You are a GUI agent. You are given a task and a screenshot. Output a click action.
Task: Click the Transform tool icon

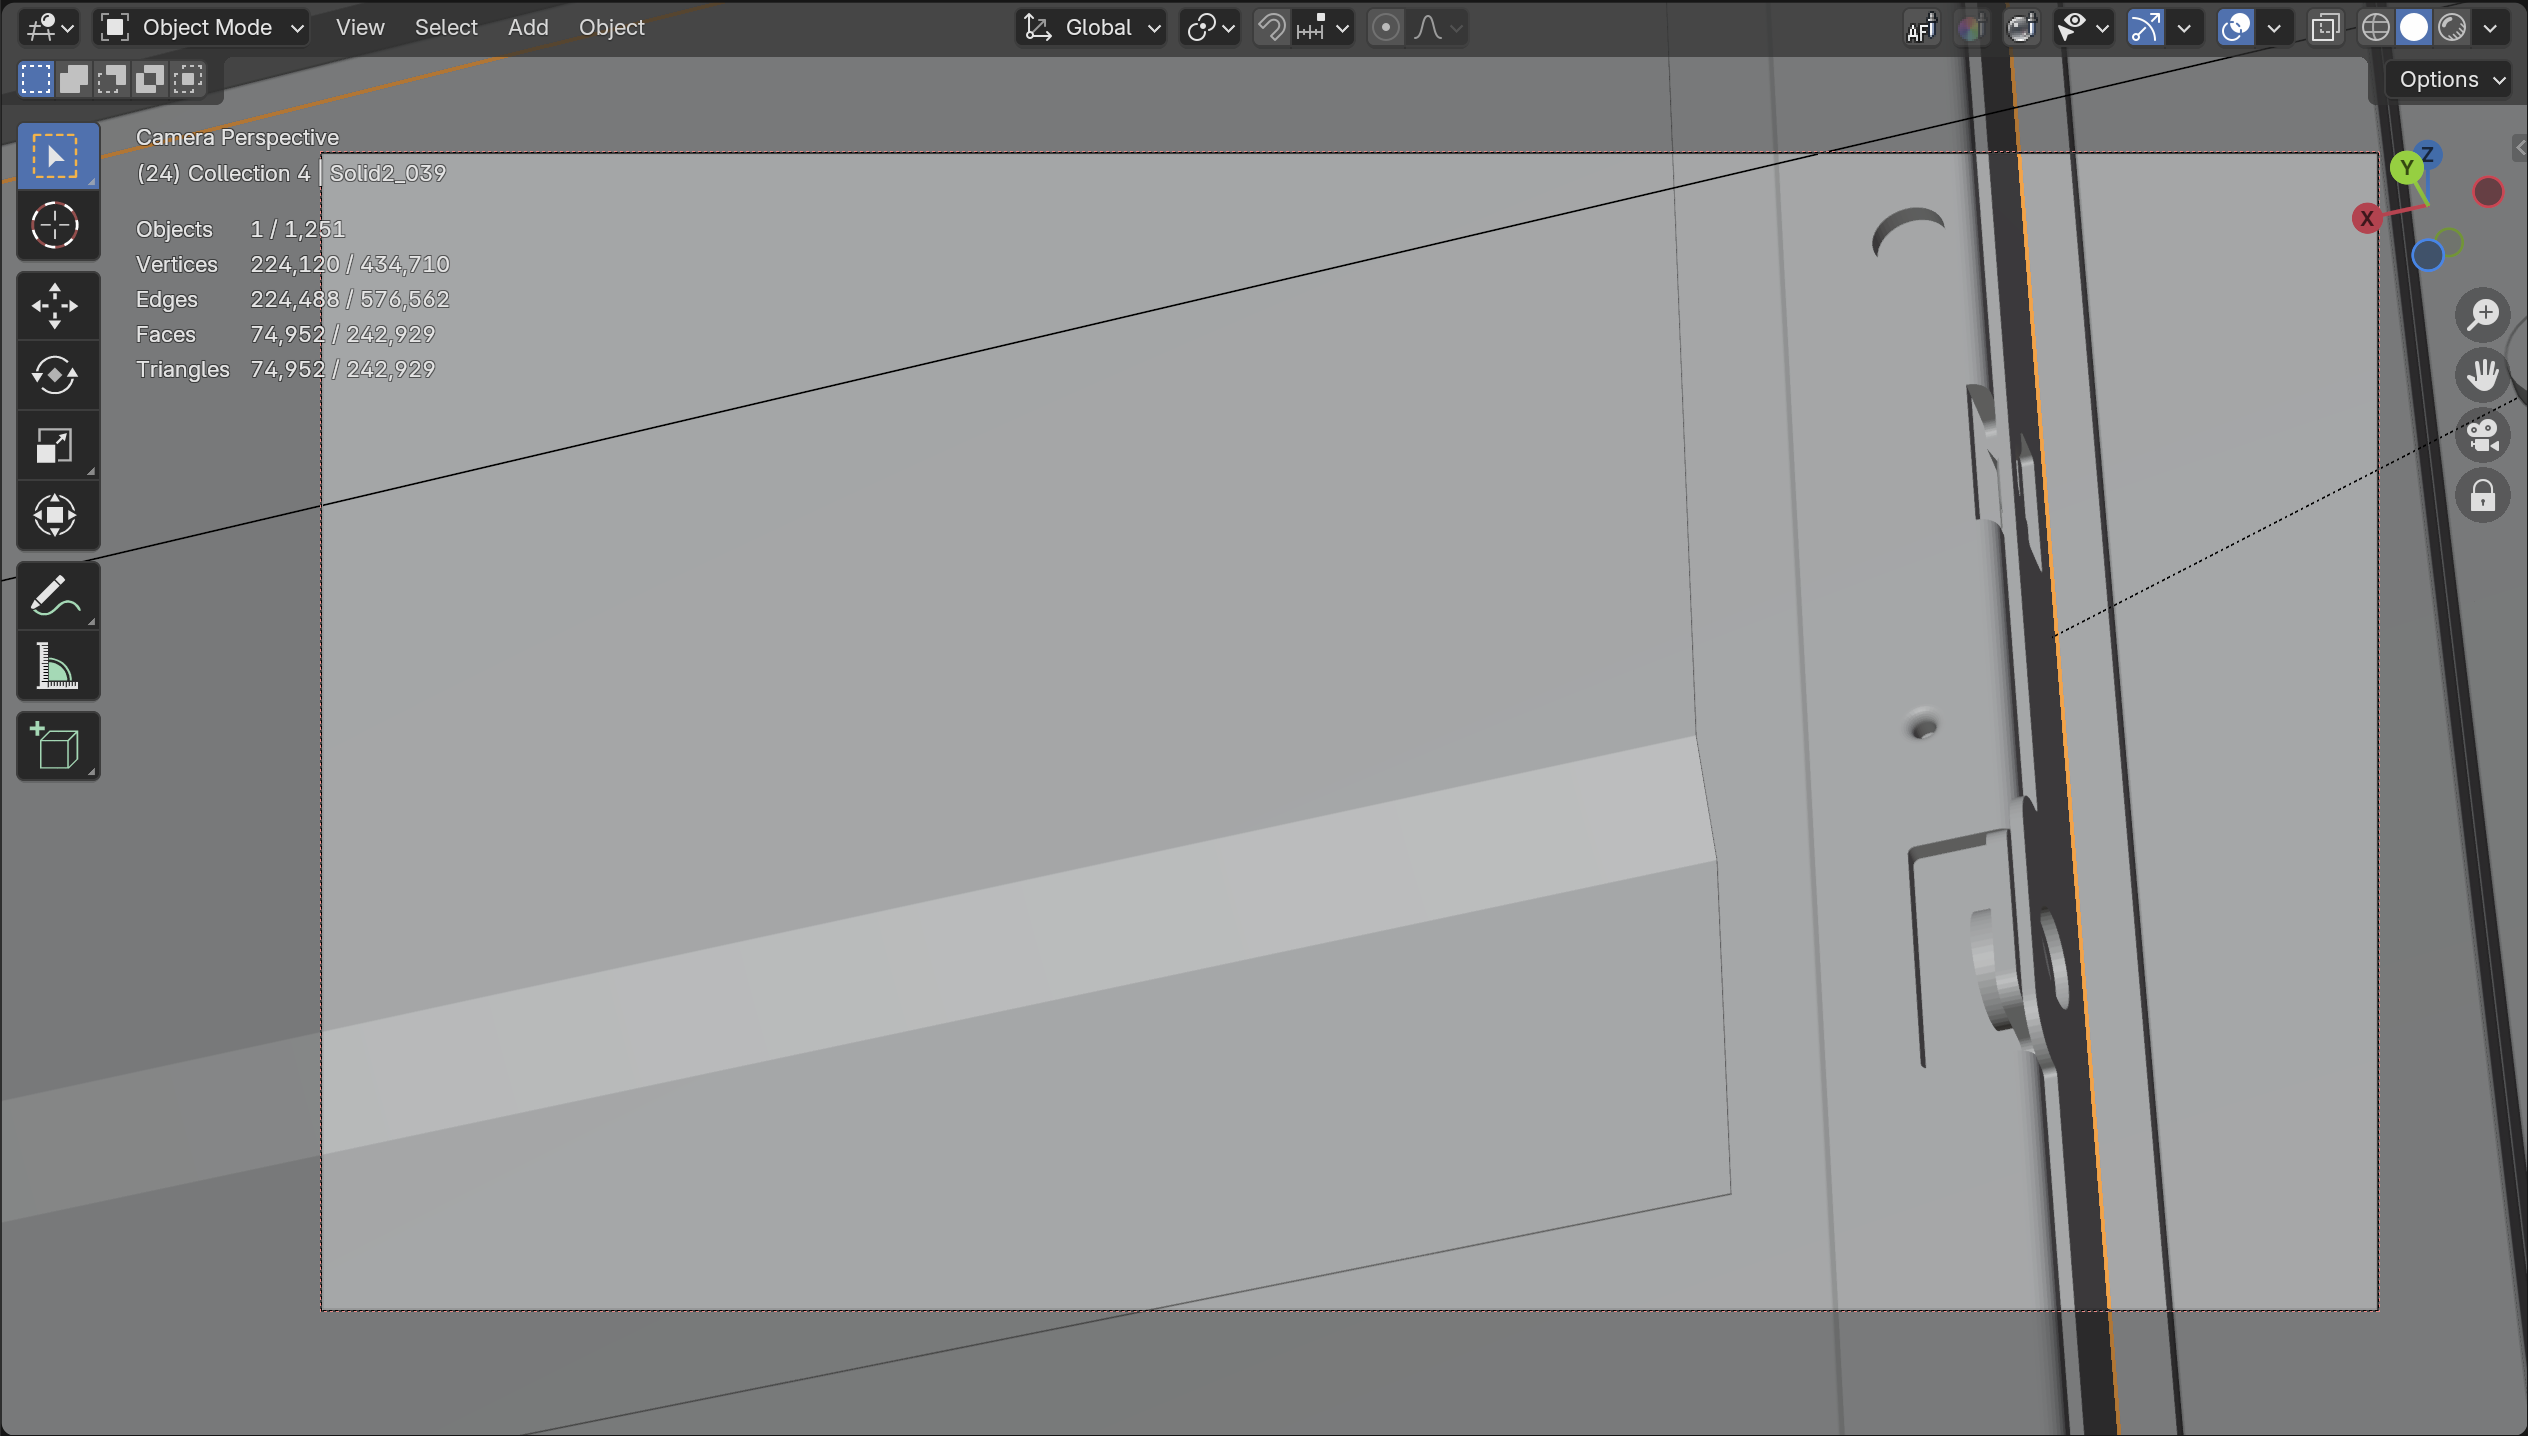tap(56, 516)
